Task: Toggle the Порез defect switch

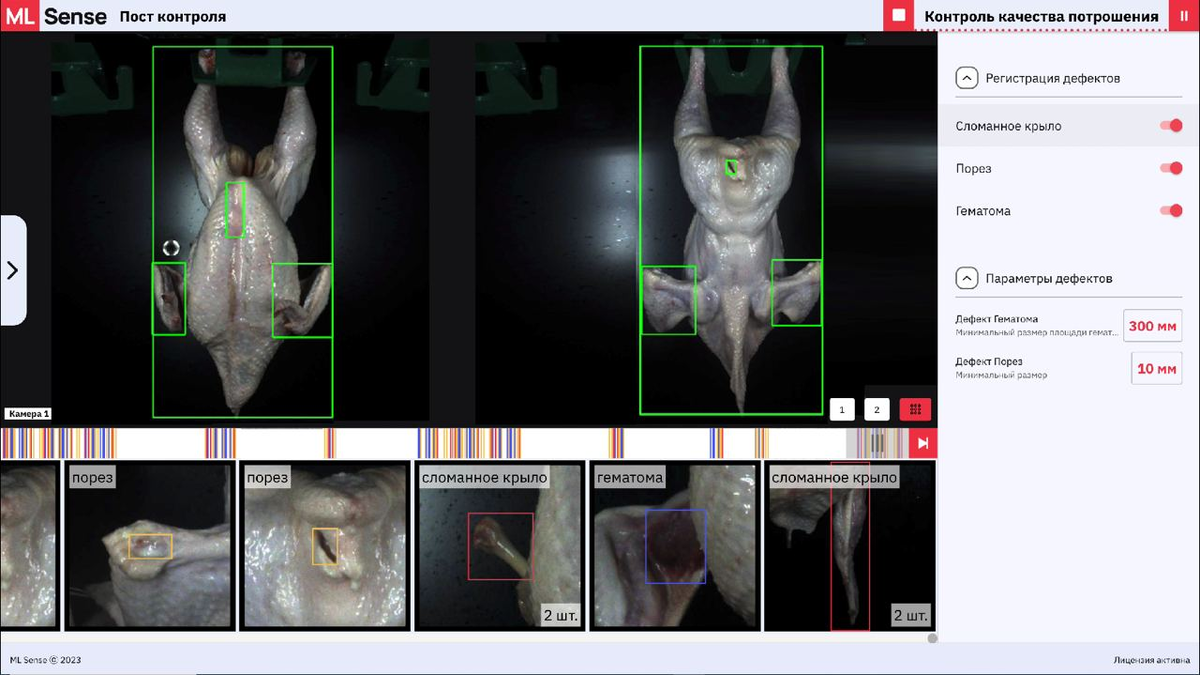Action: [x=1171, y=168]
